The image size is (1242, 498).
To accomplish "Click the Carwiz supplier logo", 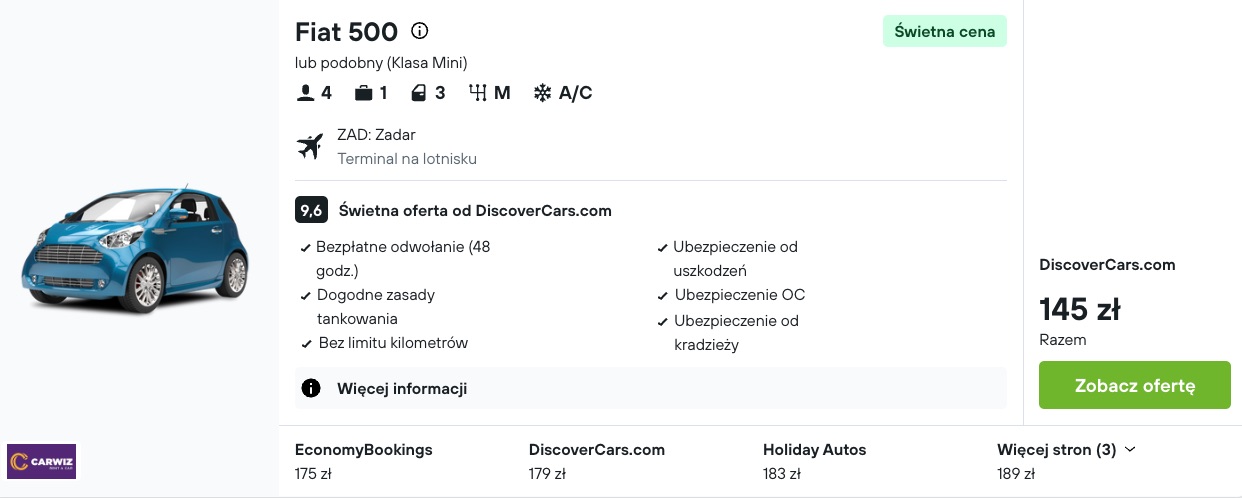I will click(x=41, y=461).
